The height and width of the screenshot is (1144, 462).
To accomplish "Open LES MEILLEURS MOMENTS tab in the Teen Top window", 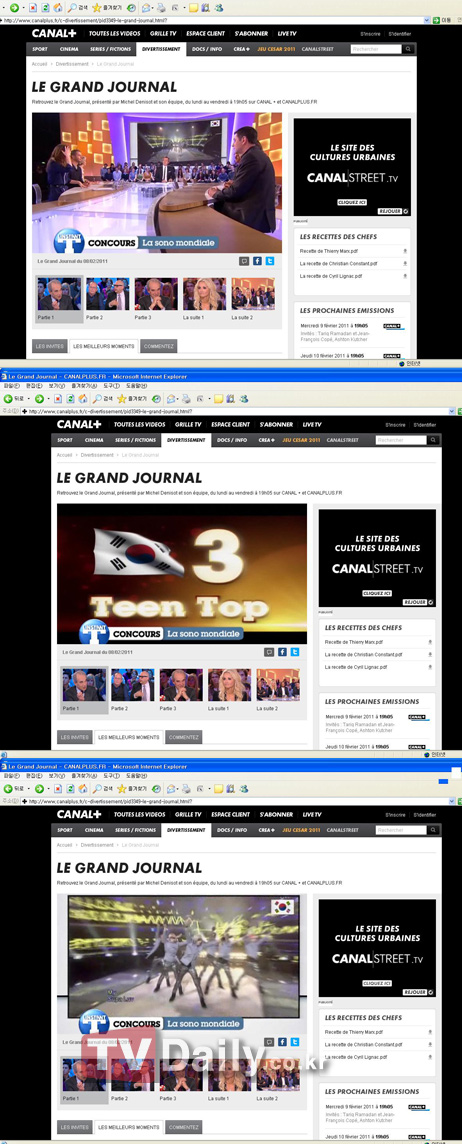I will pyautogui.click(x=128, y=738).
